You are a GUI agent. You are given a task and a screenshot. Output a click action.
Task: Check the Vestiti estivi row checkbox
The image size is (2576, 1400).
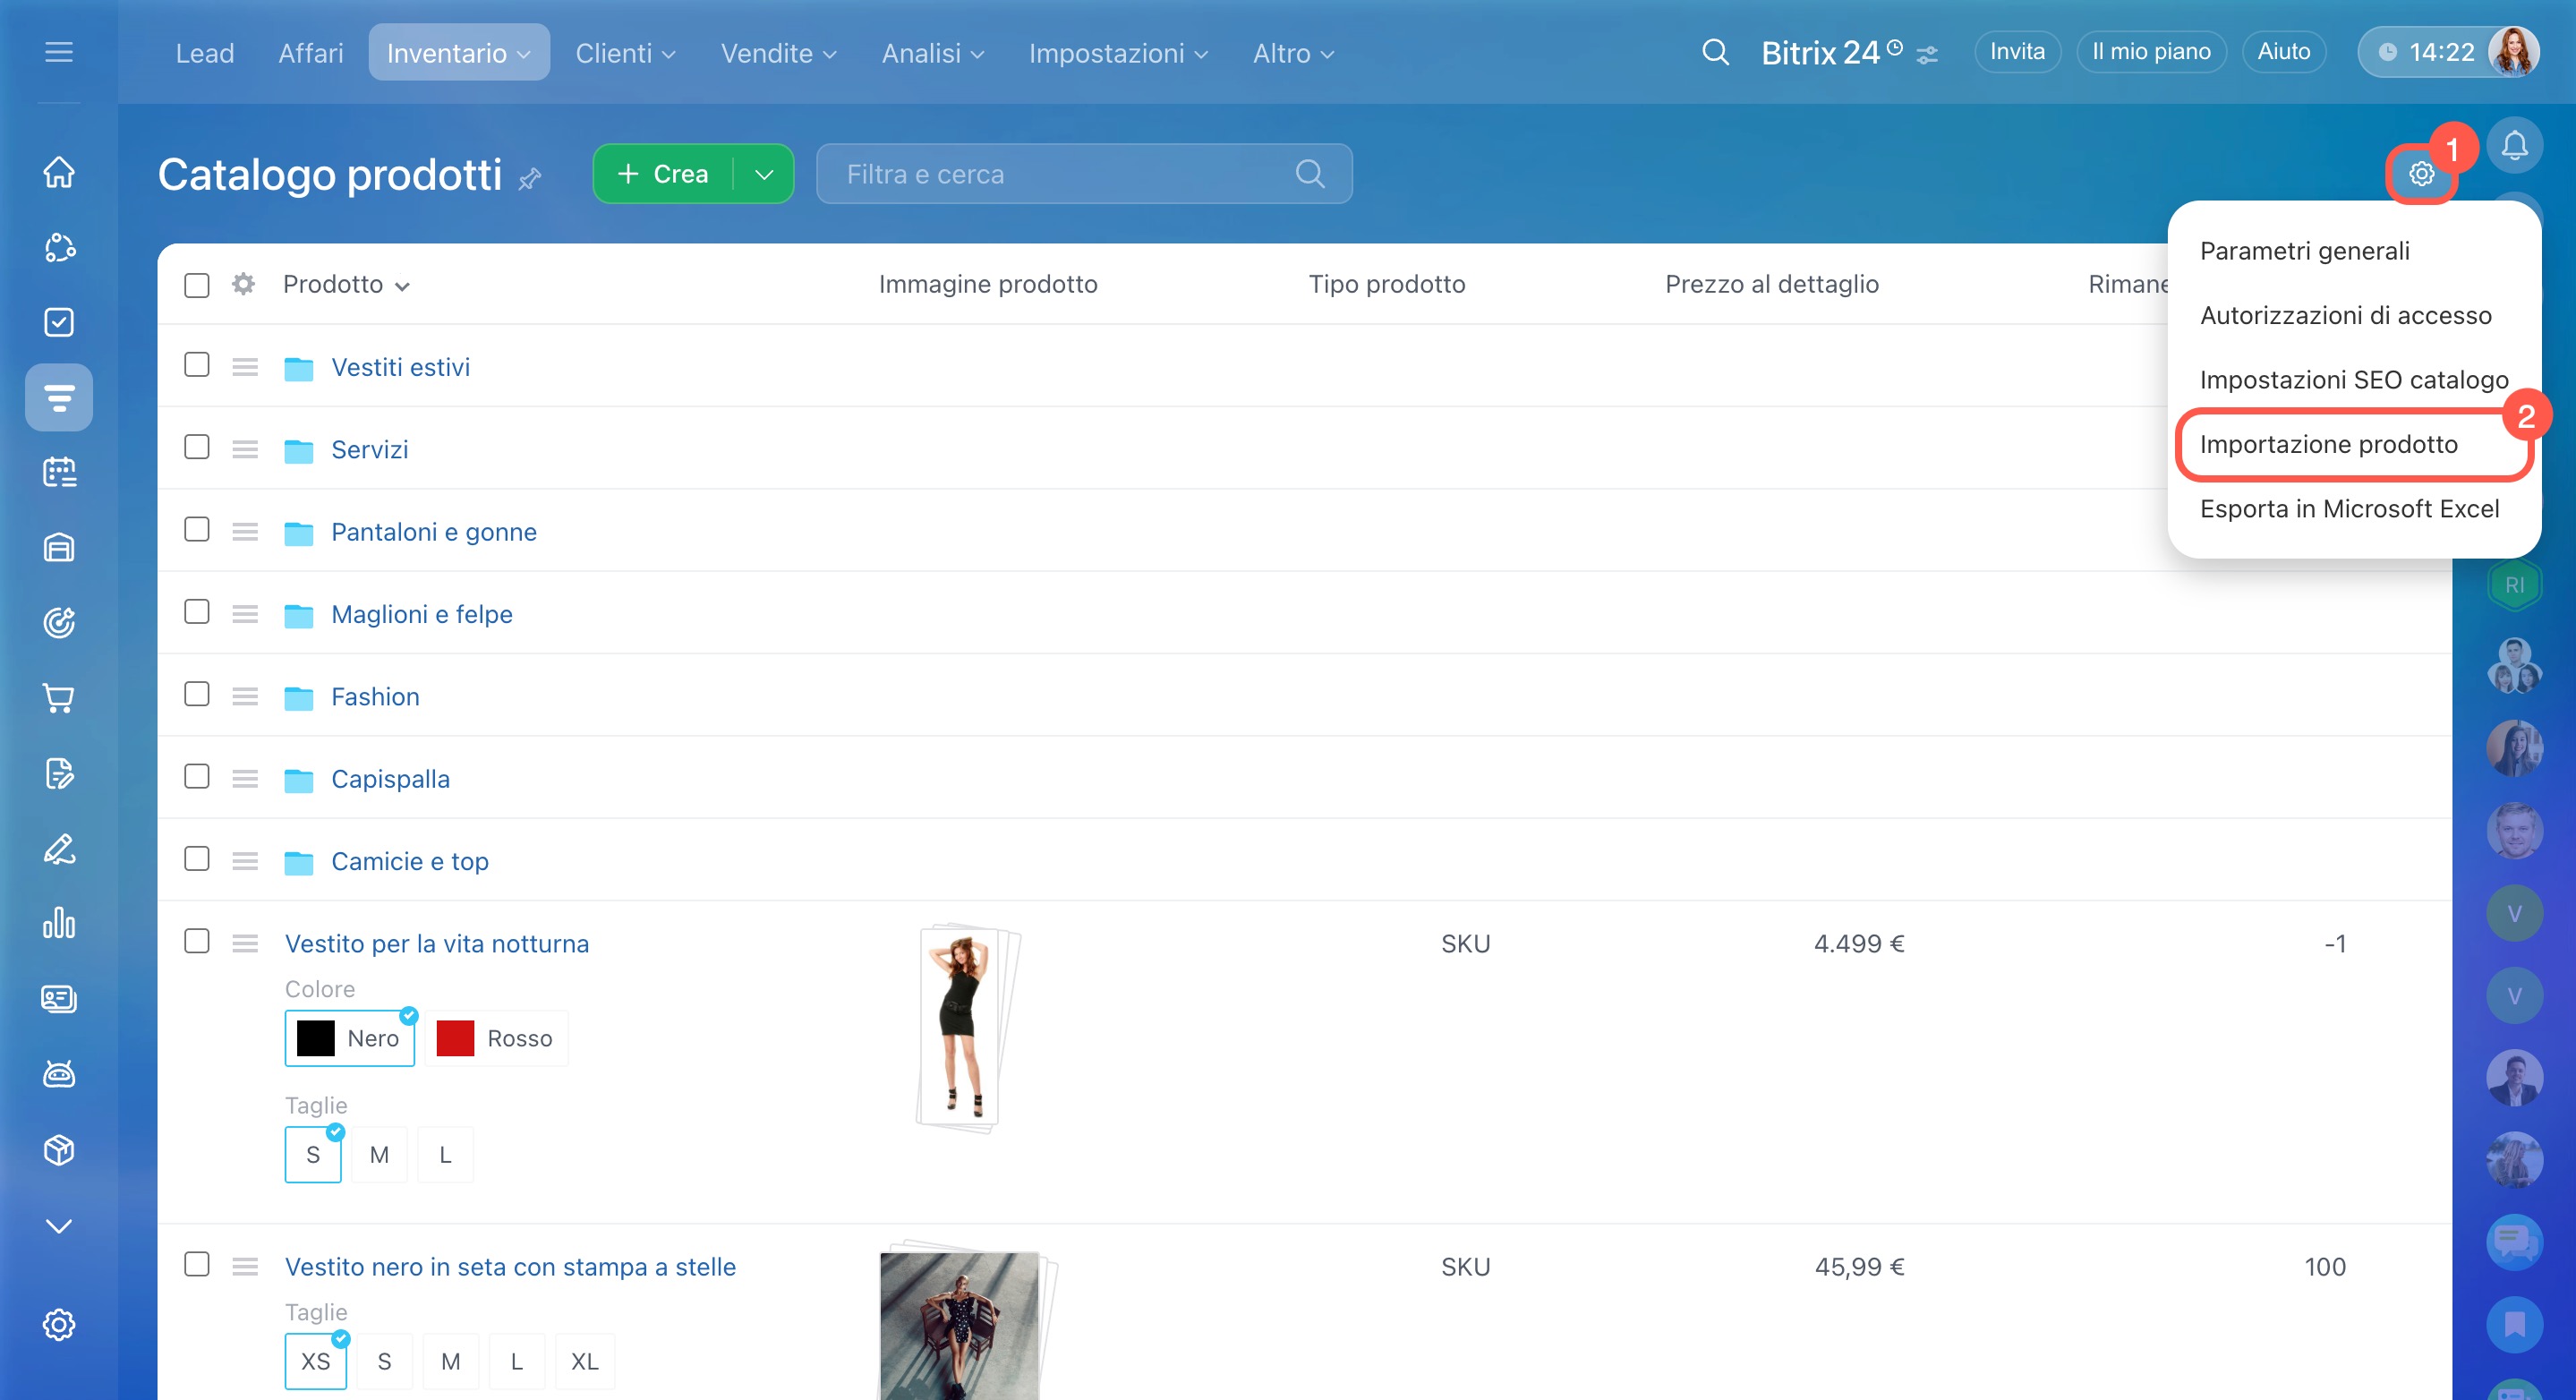[197, 365]
